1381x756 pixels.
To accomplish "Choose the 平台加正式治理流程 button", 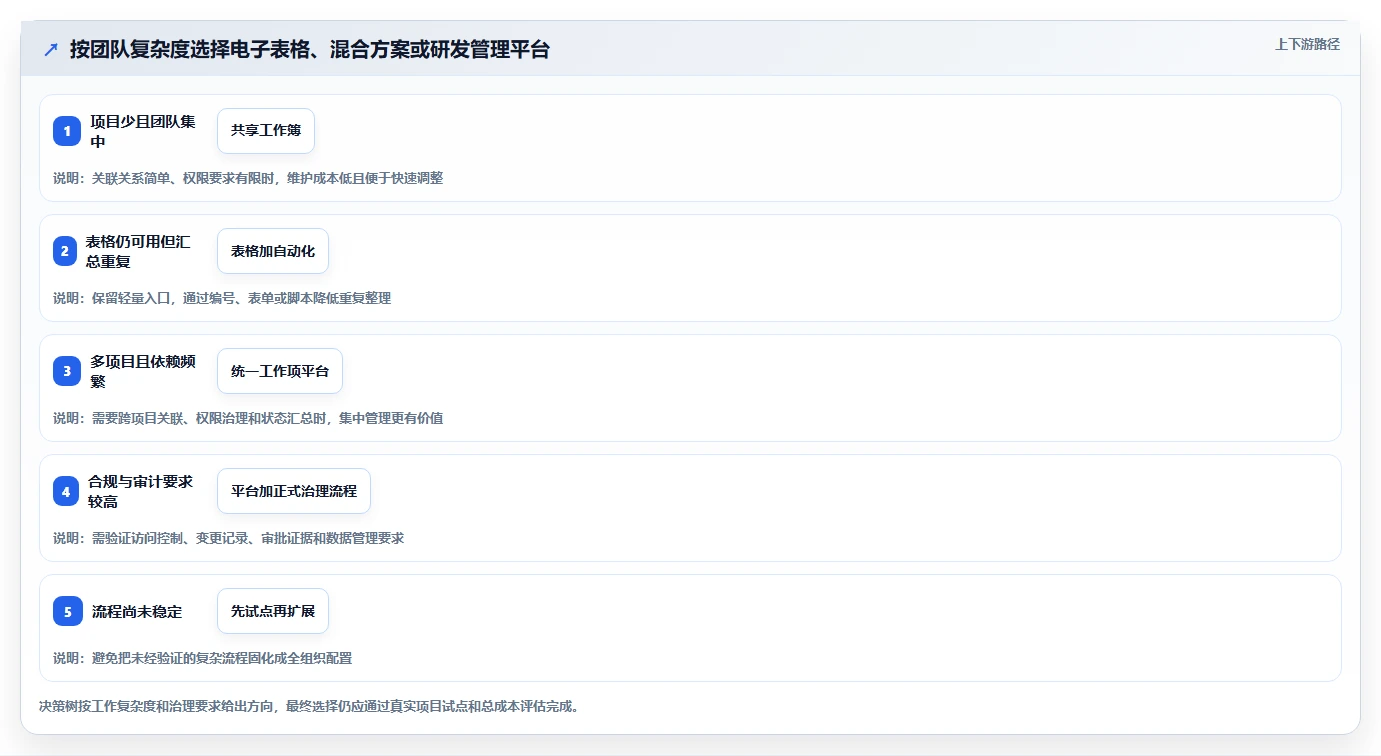I will click(294, 491).
